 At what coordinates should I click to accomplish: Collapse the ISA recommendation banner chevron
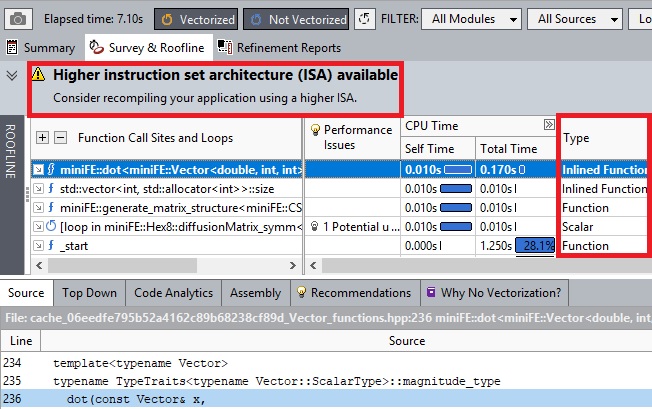[x=12, y=74]
